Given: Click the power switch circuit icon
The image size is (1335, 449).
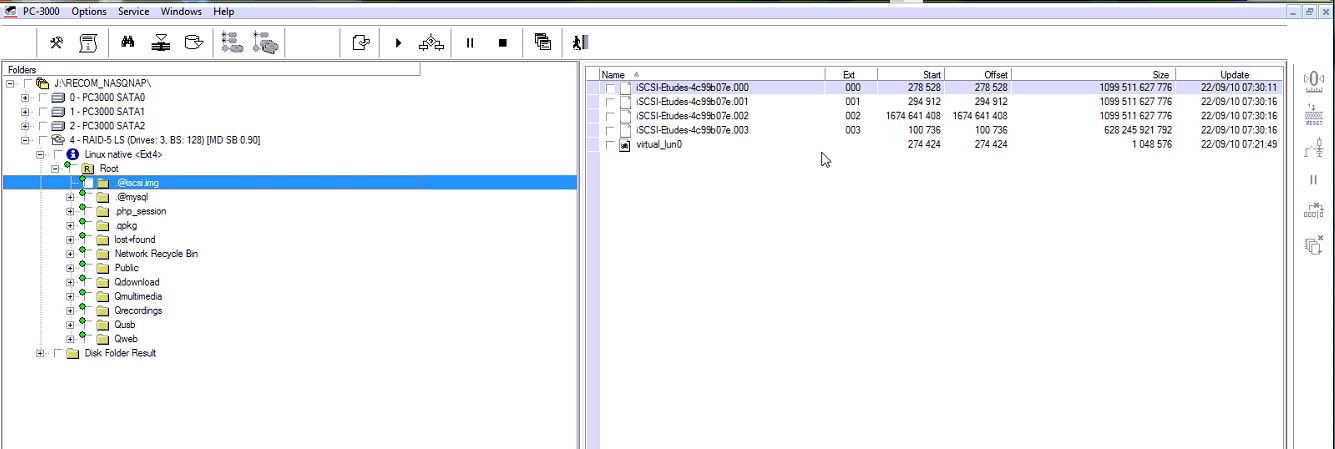Looking at the screenshot, I should (x=1314, y=149).
